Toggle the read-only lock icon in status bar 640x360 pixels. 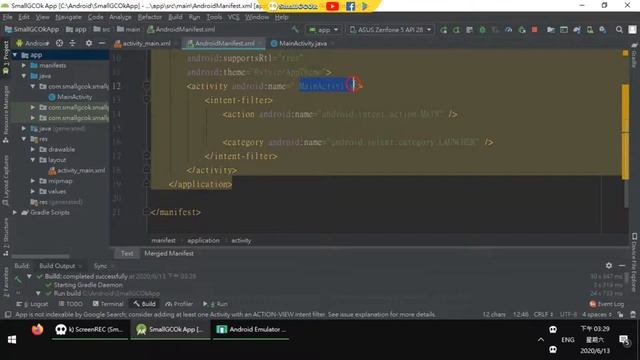click(620, 314)
